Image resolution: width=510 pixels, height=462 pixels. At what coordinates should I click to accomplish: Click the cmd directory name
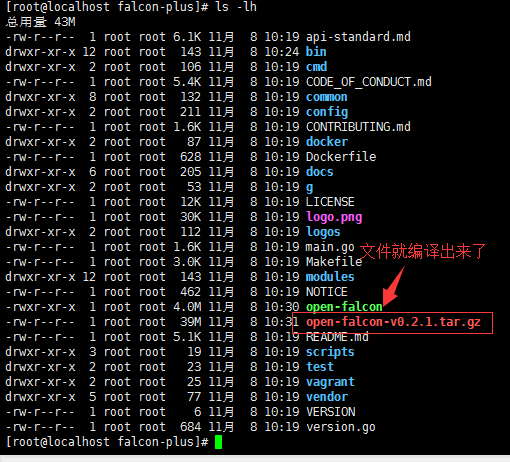click(x=316, y=67)
